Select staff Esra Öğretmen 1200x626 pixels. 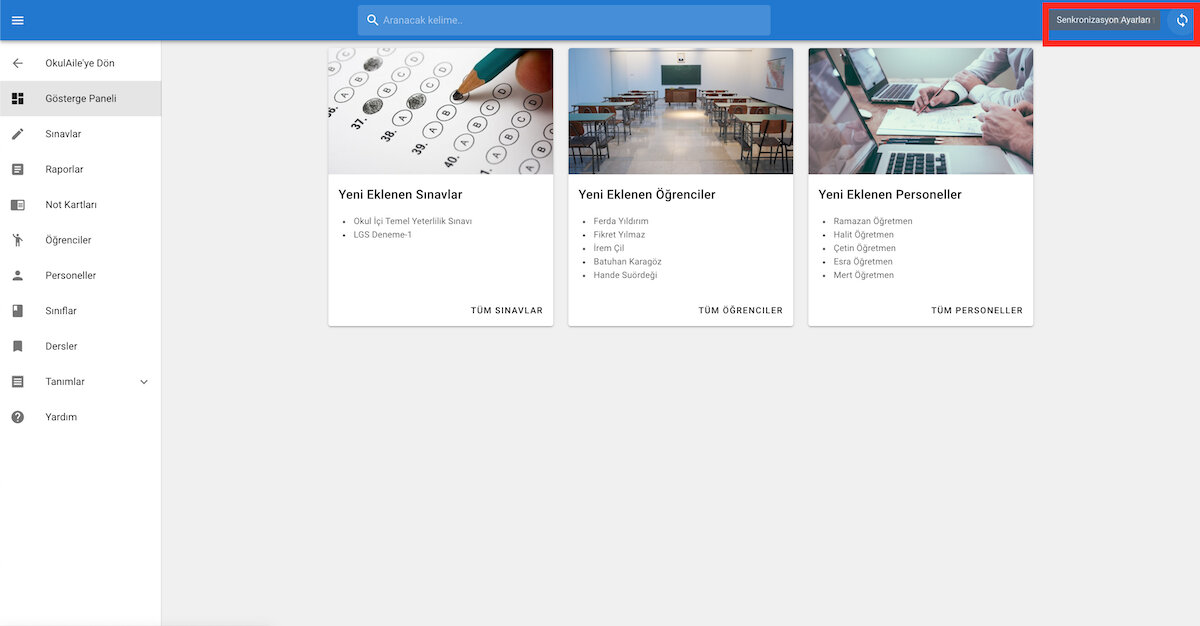[x=864, y=262]
